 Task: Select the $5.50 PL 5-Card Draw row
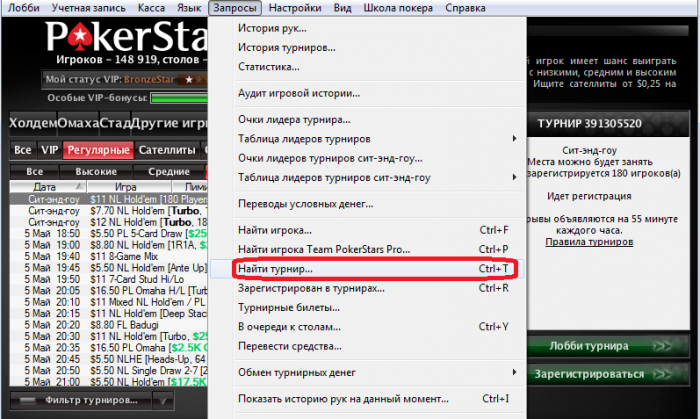(109, 233)
